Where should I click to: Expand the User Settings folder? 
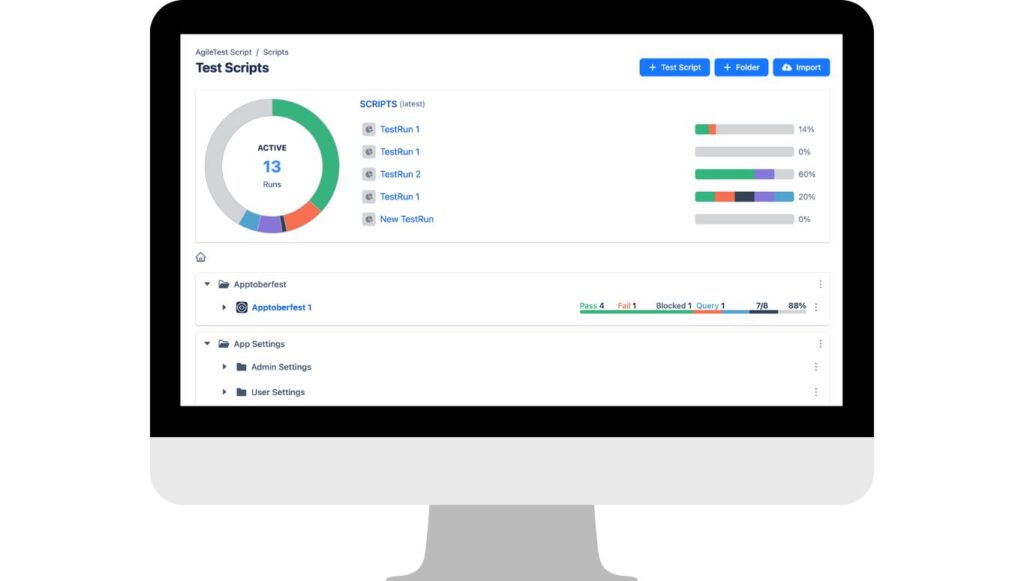pos(224,392)
